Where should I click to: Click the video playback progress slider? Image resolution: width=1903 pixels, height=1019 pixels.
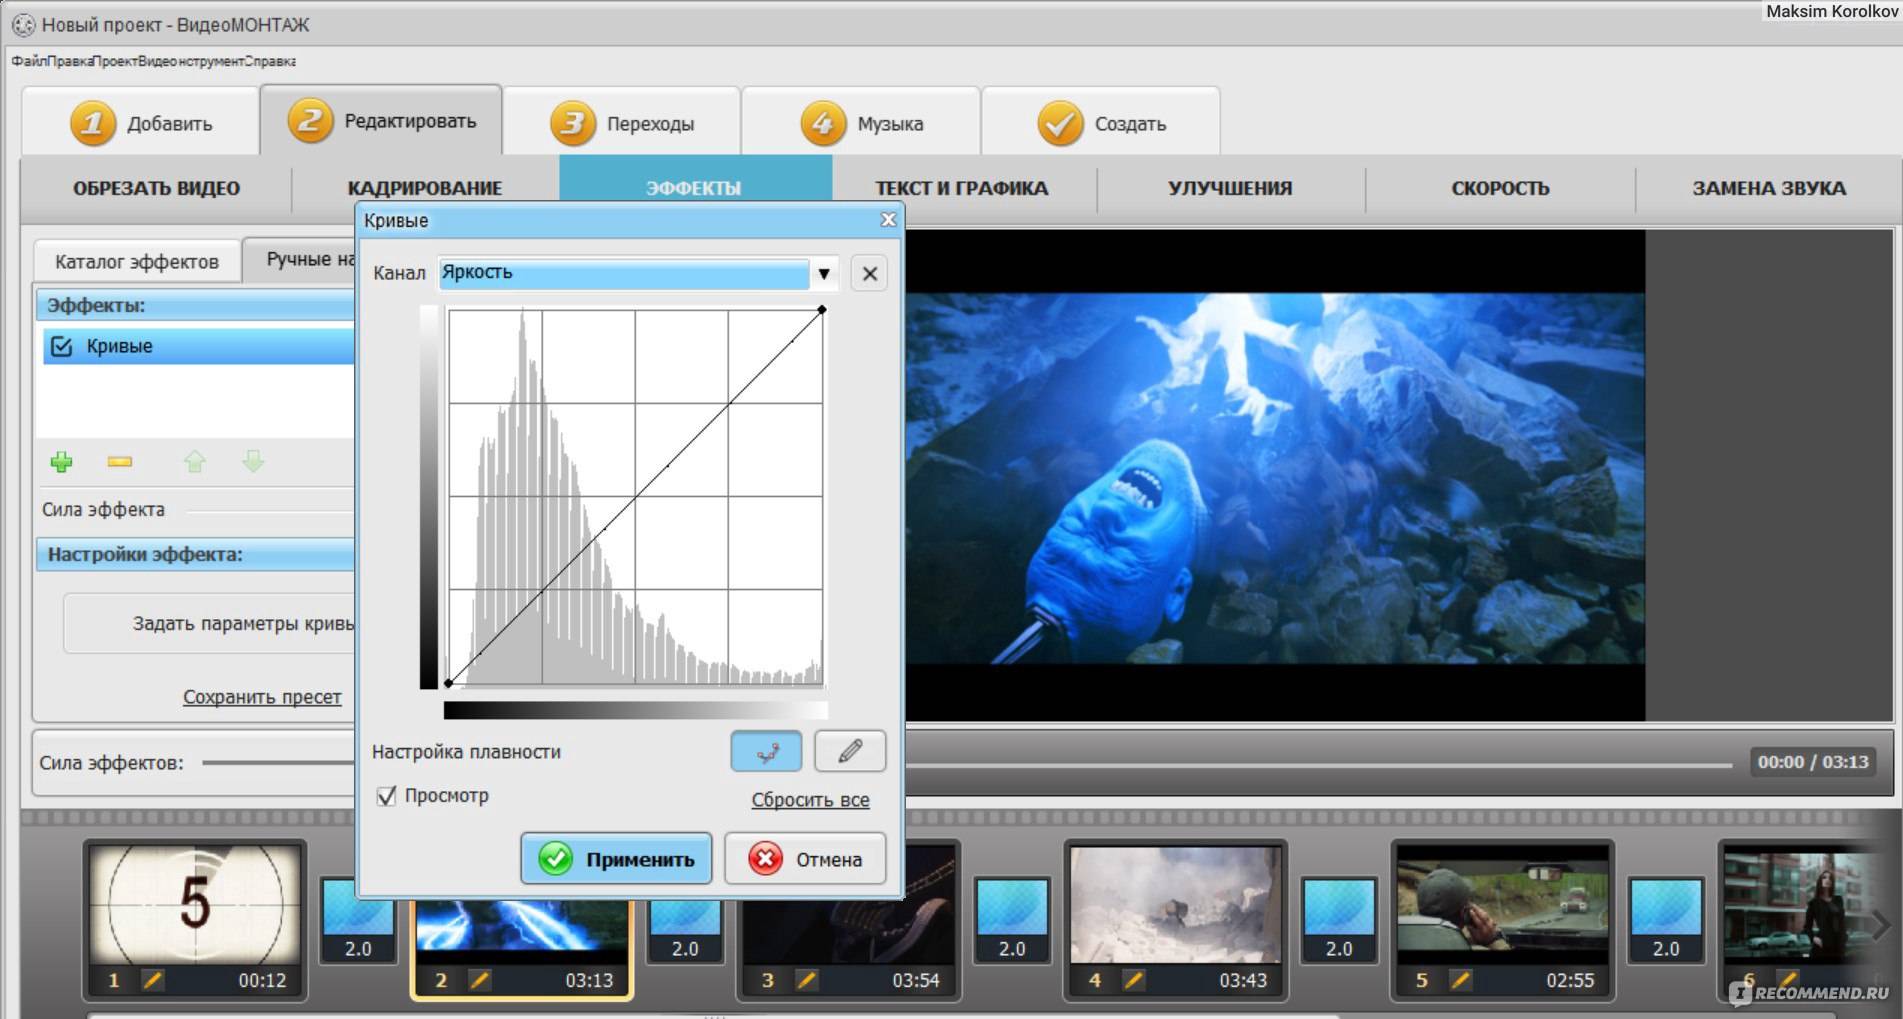coord(1320,765)
